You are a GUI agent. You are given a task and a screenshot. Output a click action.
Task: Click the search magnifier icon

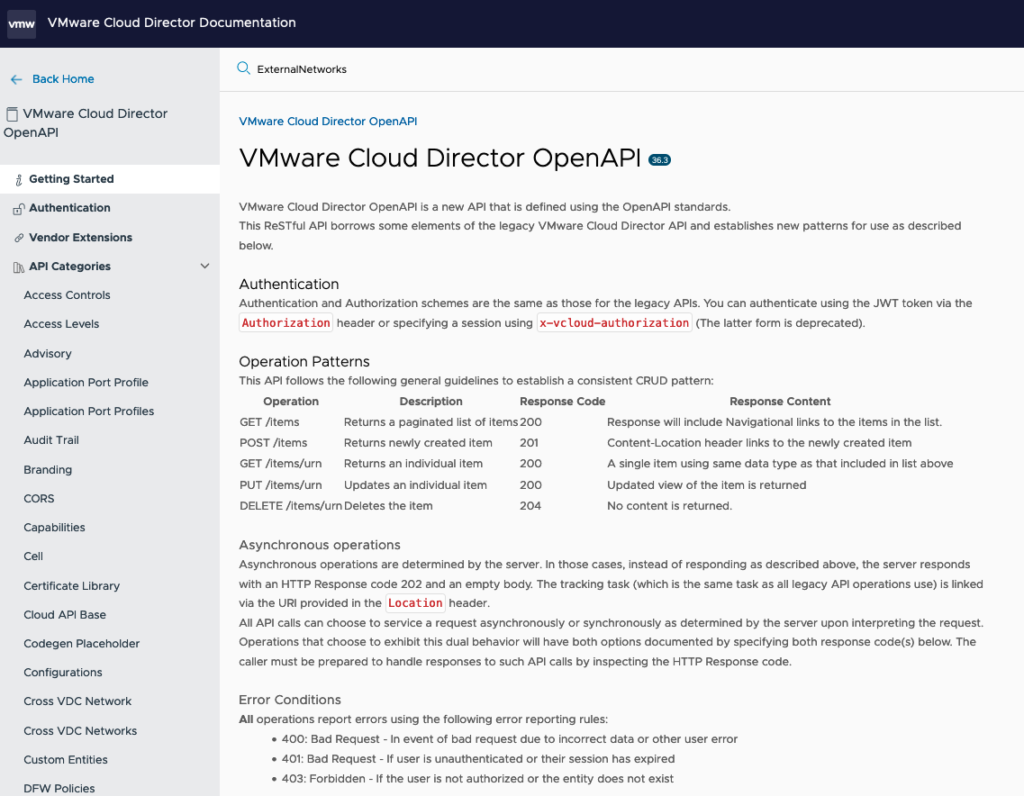[244, 69]
